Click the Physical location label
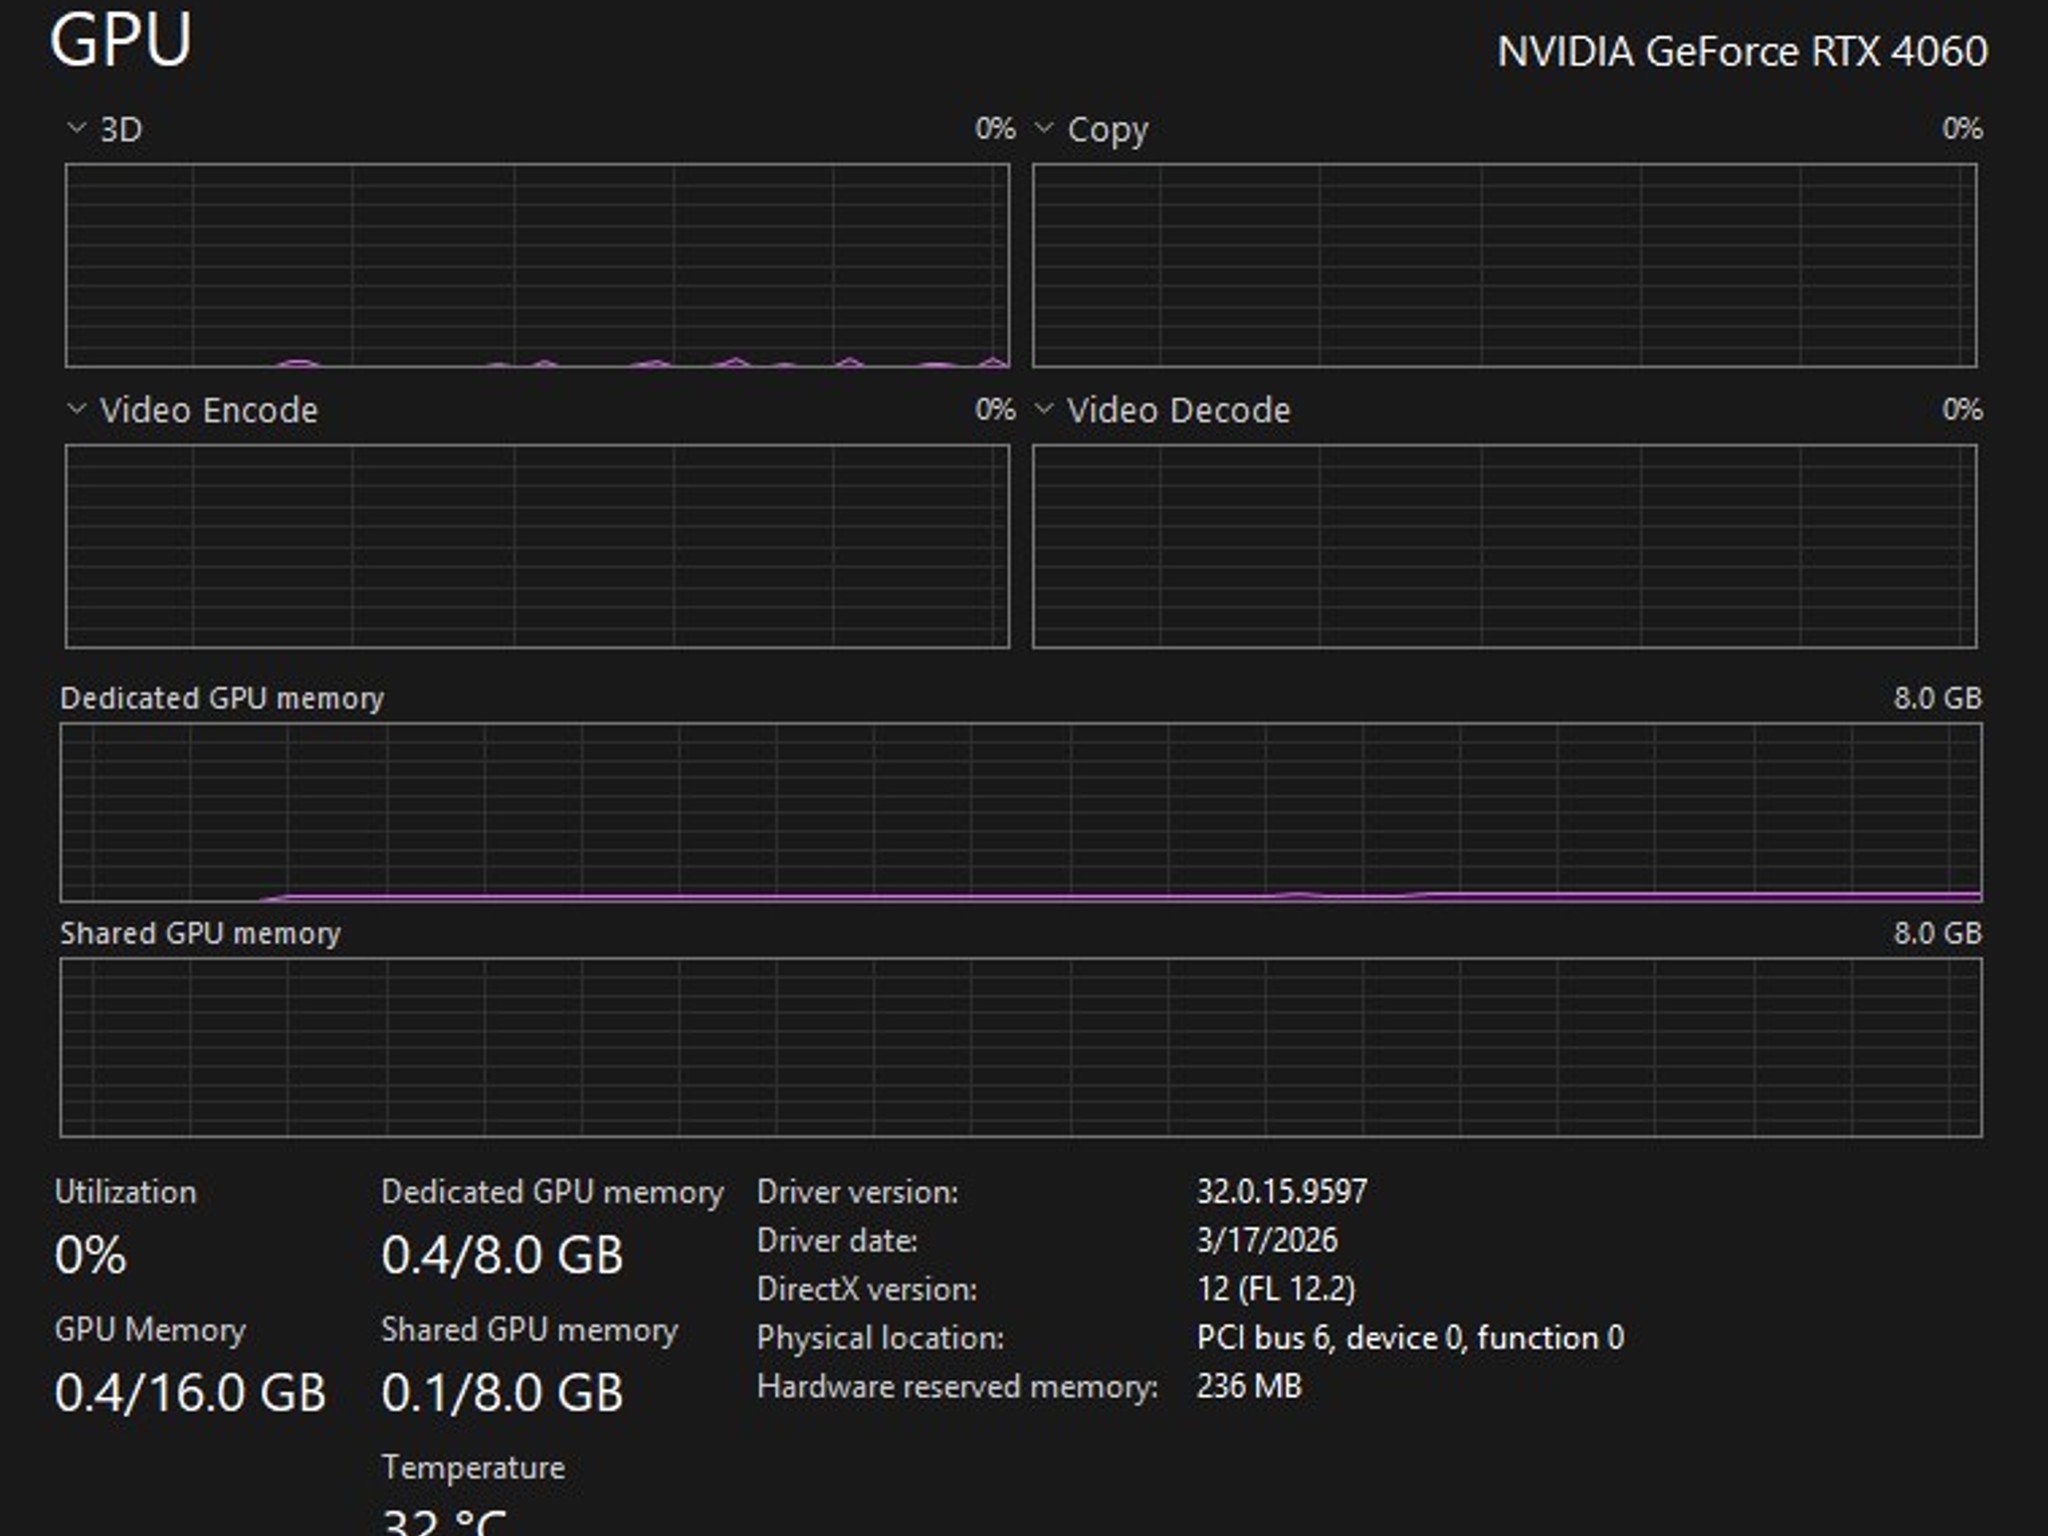The image size is (2048, 1536). click(880, 1338)
